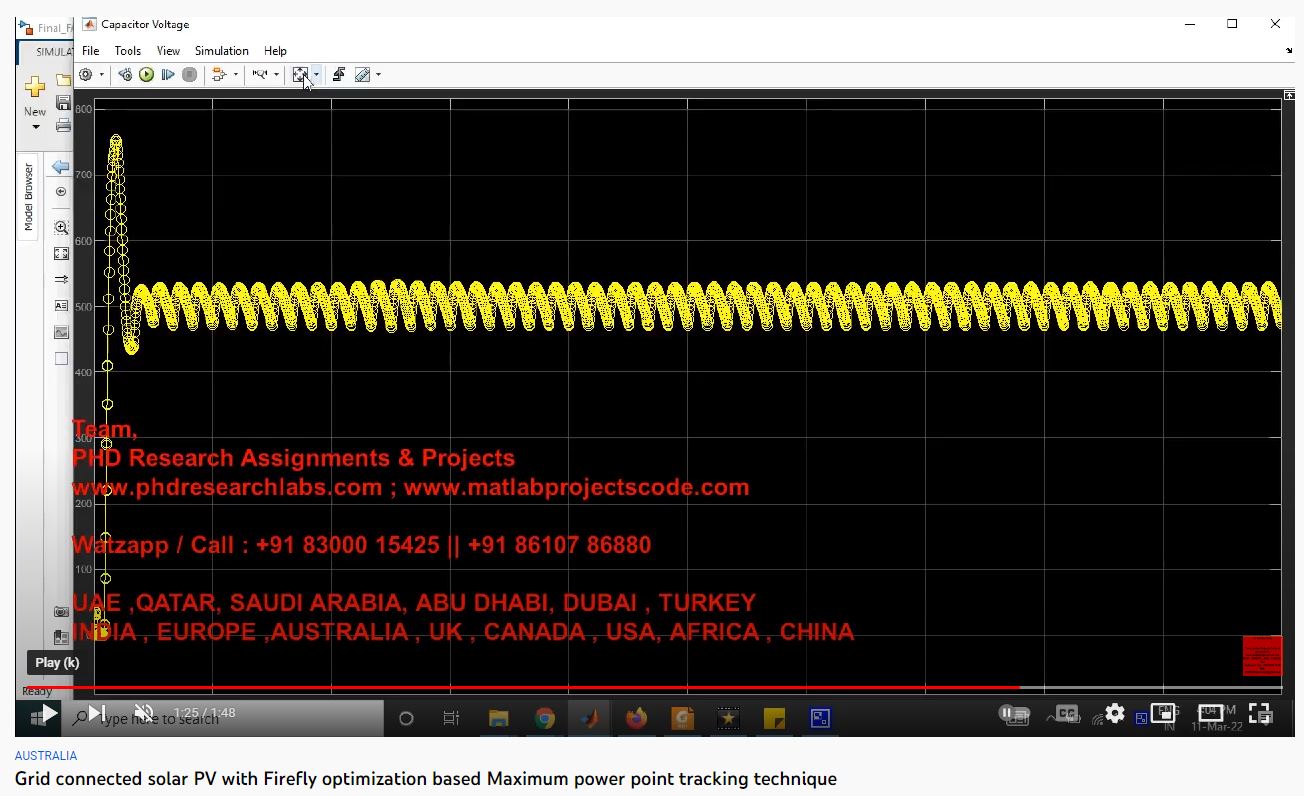Open Firefox from taskbar
The width and height of the screenshot is (1304, 796).
pyautogui.click(x=636, y=718)
